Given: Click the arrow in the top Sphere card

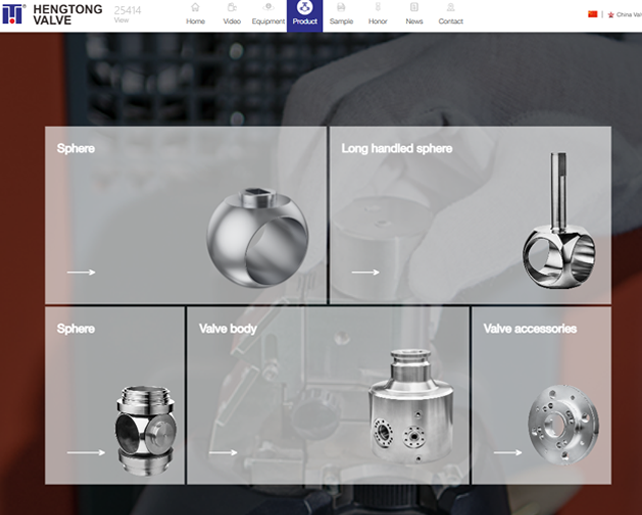Looking at the screenshot, I should pos(81,272).
